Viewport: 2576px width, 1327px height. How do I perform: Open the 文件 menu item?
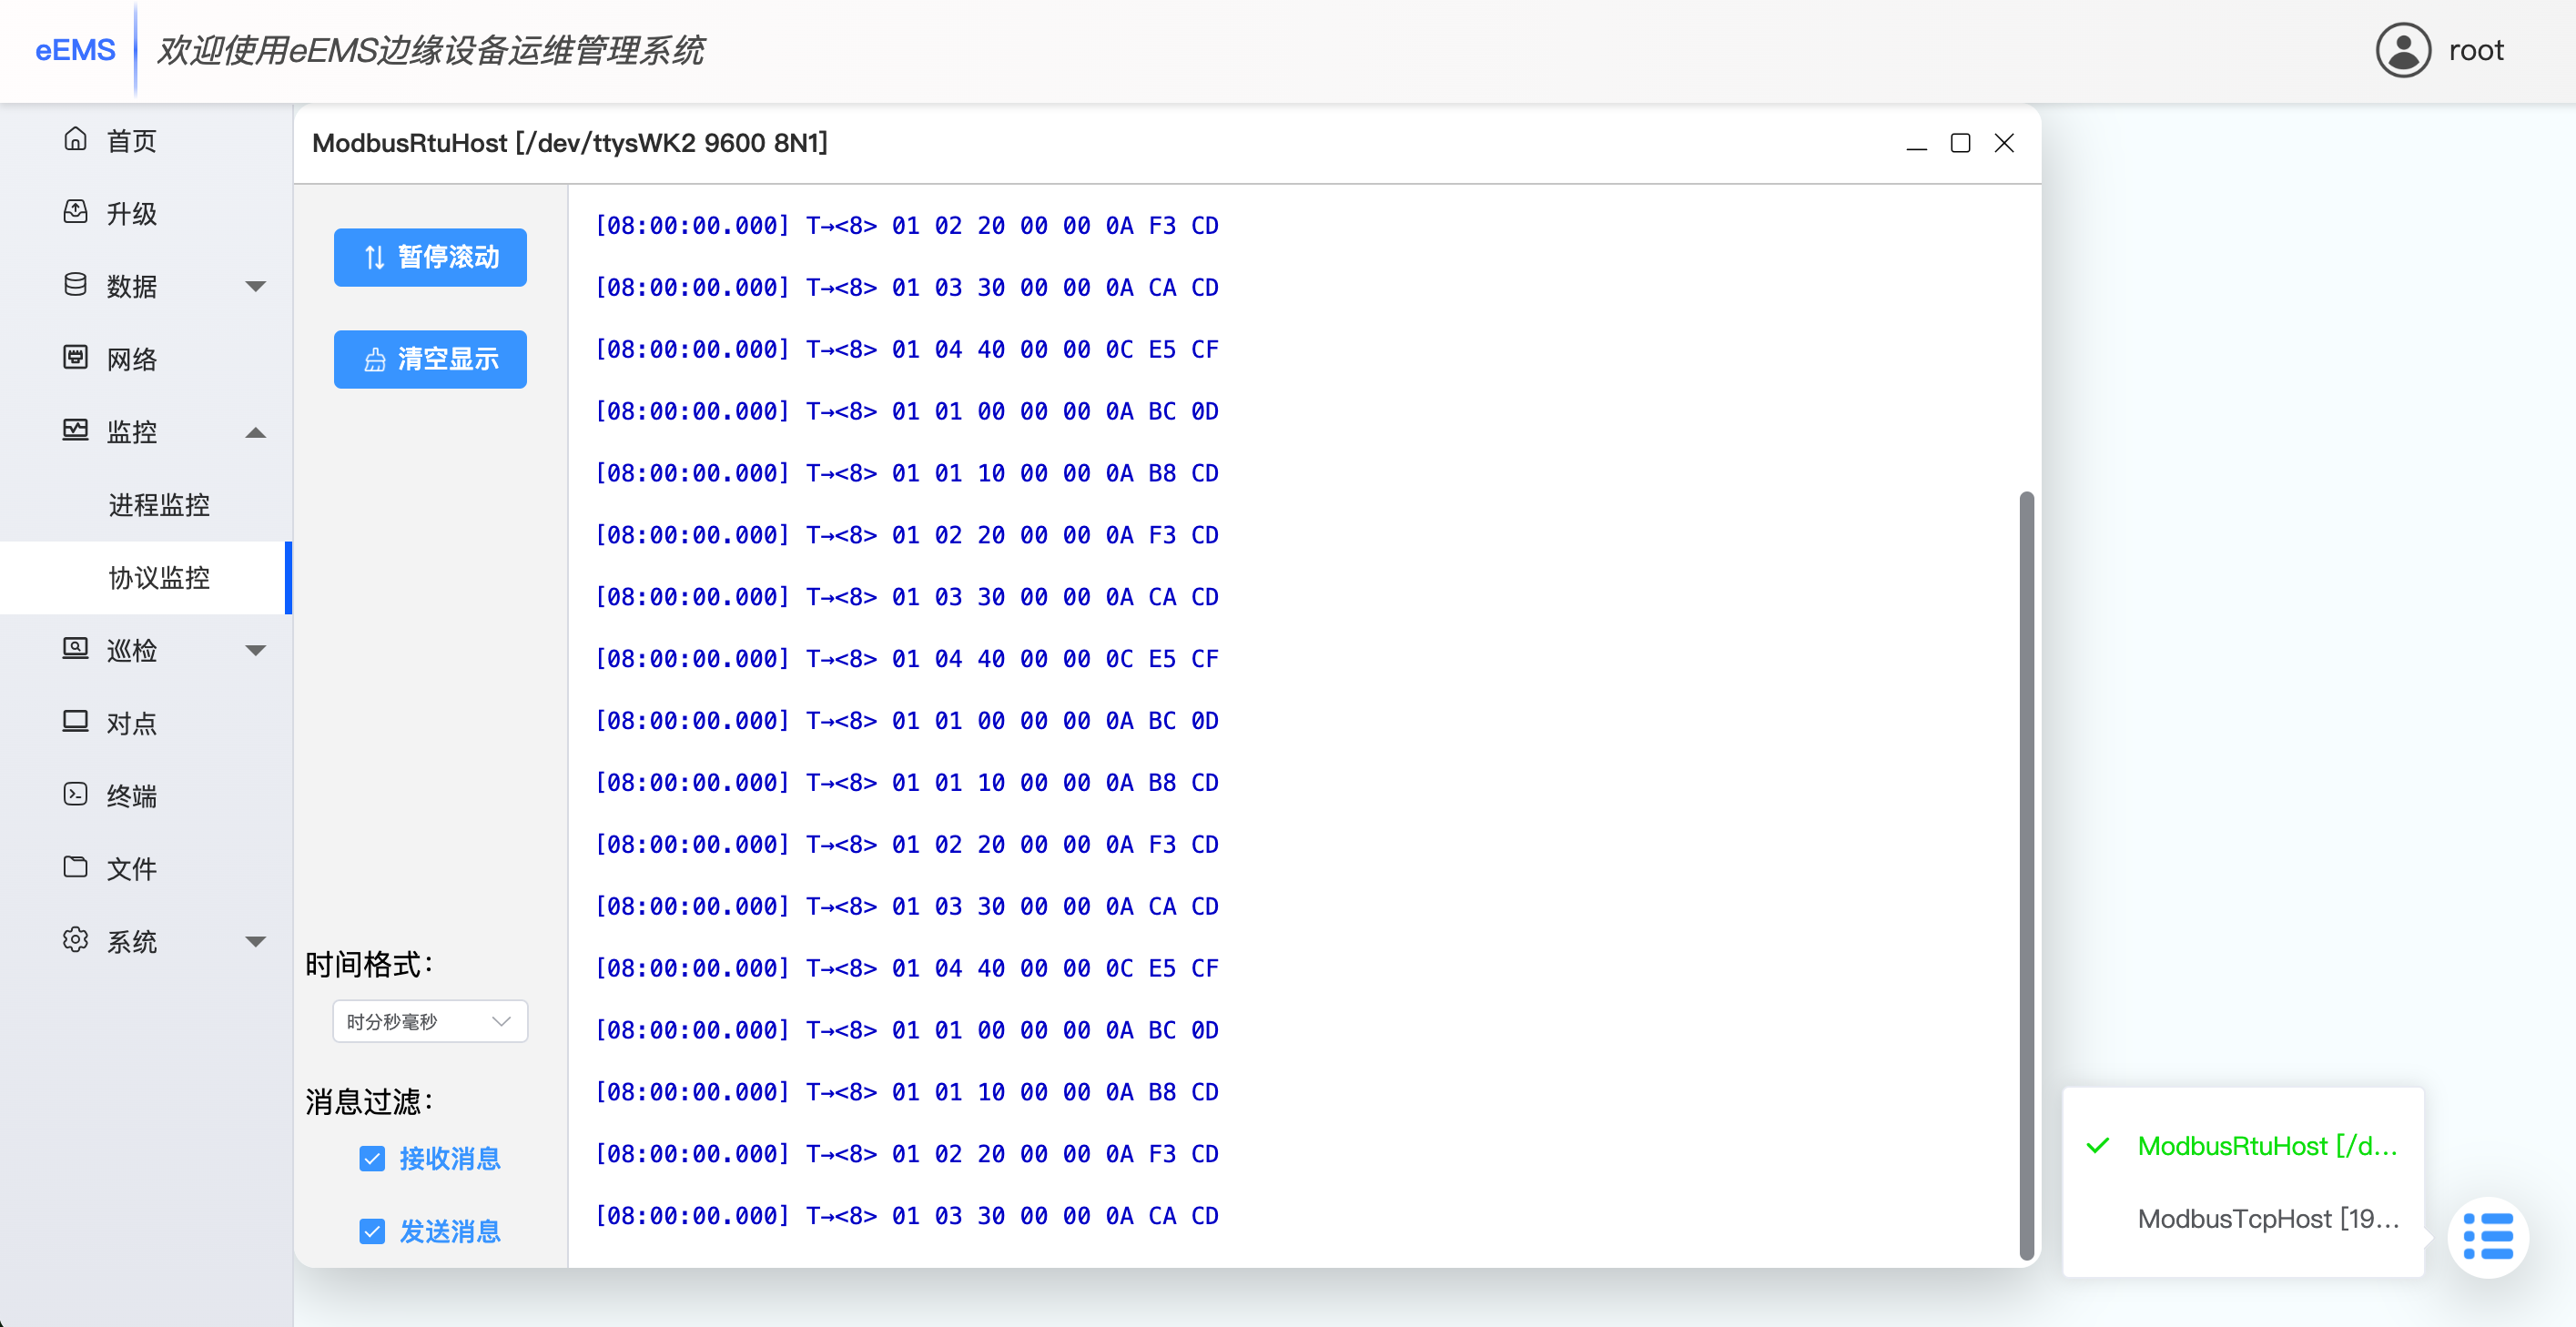coord(146,868)
